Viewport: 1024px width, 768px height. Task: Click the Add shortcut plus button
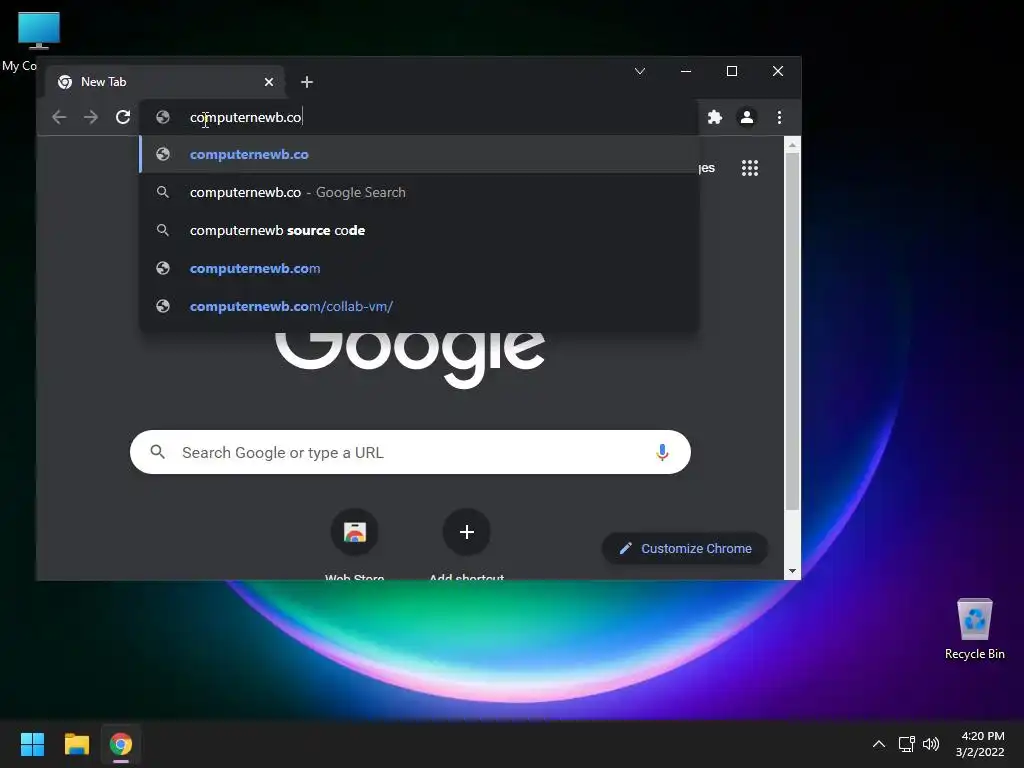466,532
